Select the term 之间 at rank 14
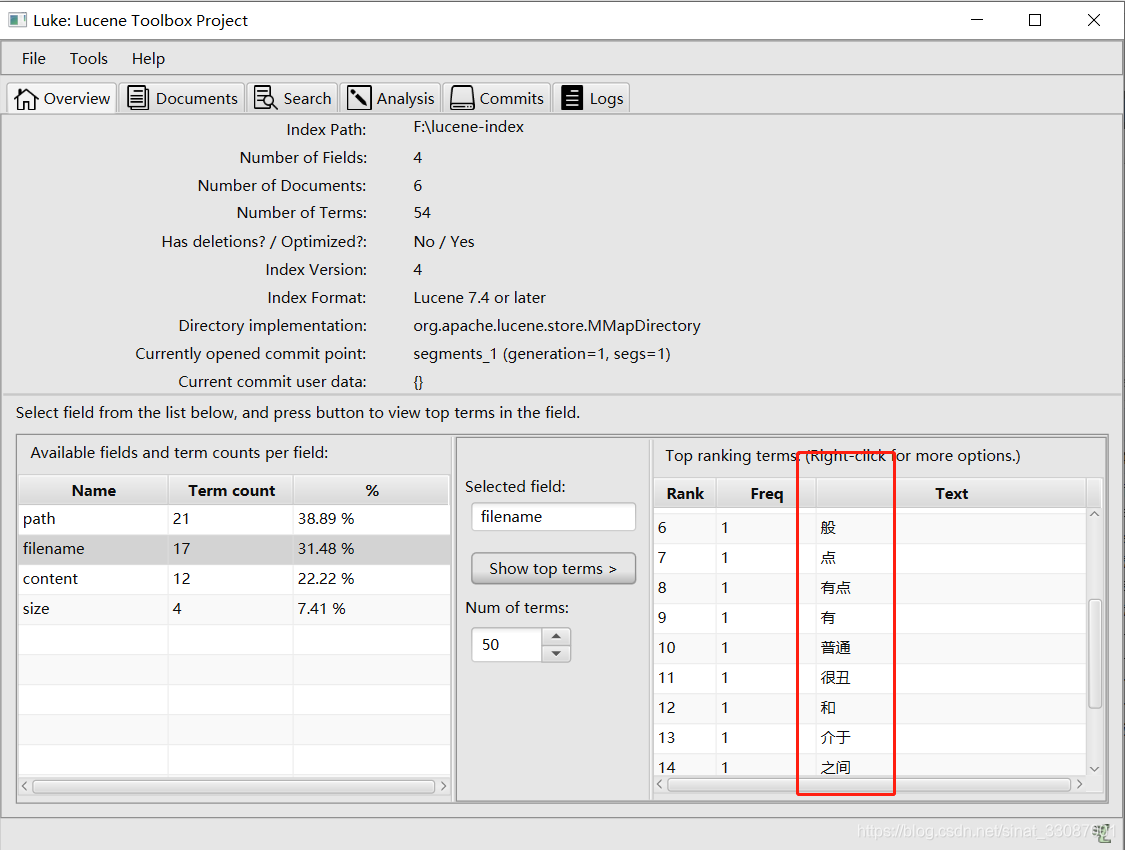 pos(870,765)
